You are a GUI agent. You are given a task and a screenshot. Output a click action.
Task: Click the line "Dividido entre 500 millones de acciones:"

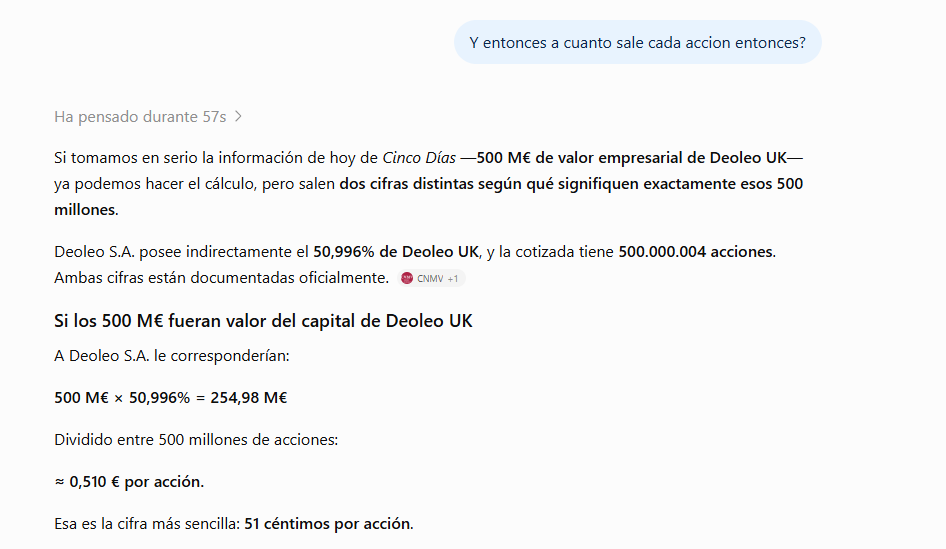196,440
